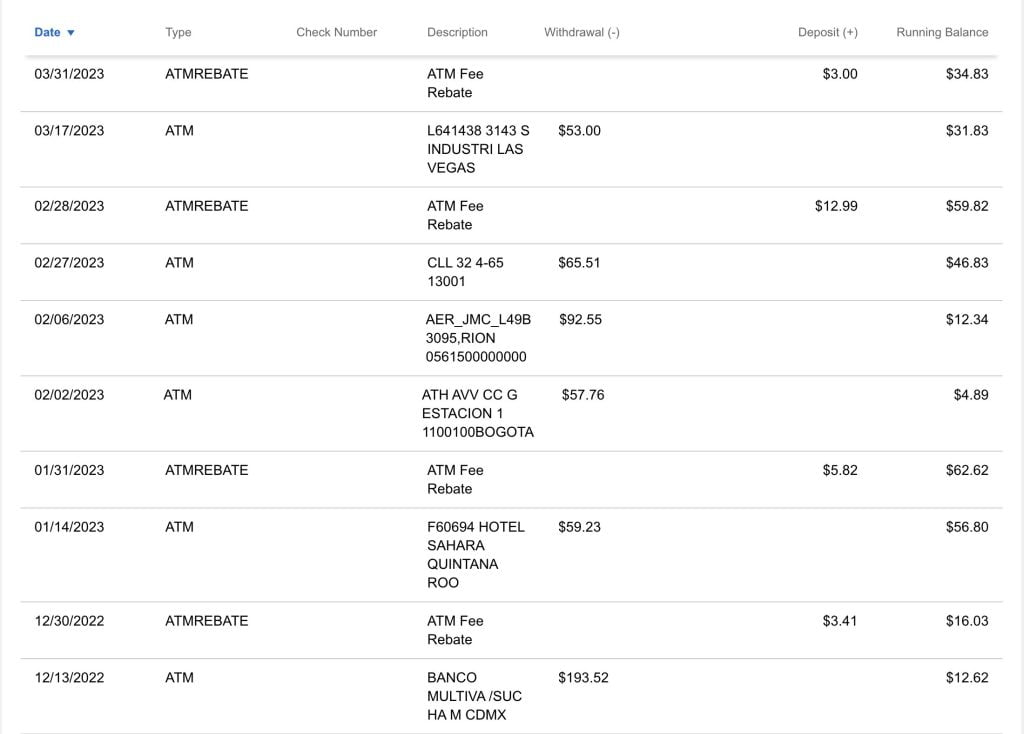Click the Withdrawal (-) column header
The image size is (1024, 734).
[581, 32]
